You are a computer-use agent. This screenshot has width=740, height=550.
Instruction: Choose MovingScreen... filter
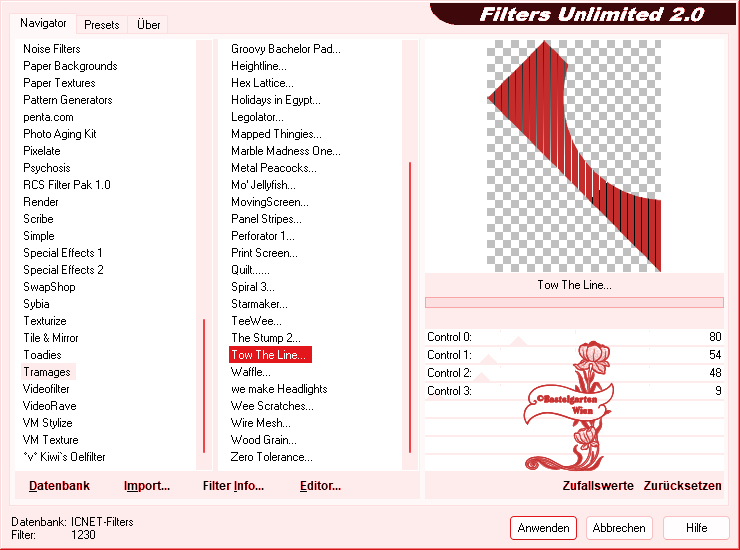pos(269,202)
